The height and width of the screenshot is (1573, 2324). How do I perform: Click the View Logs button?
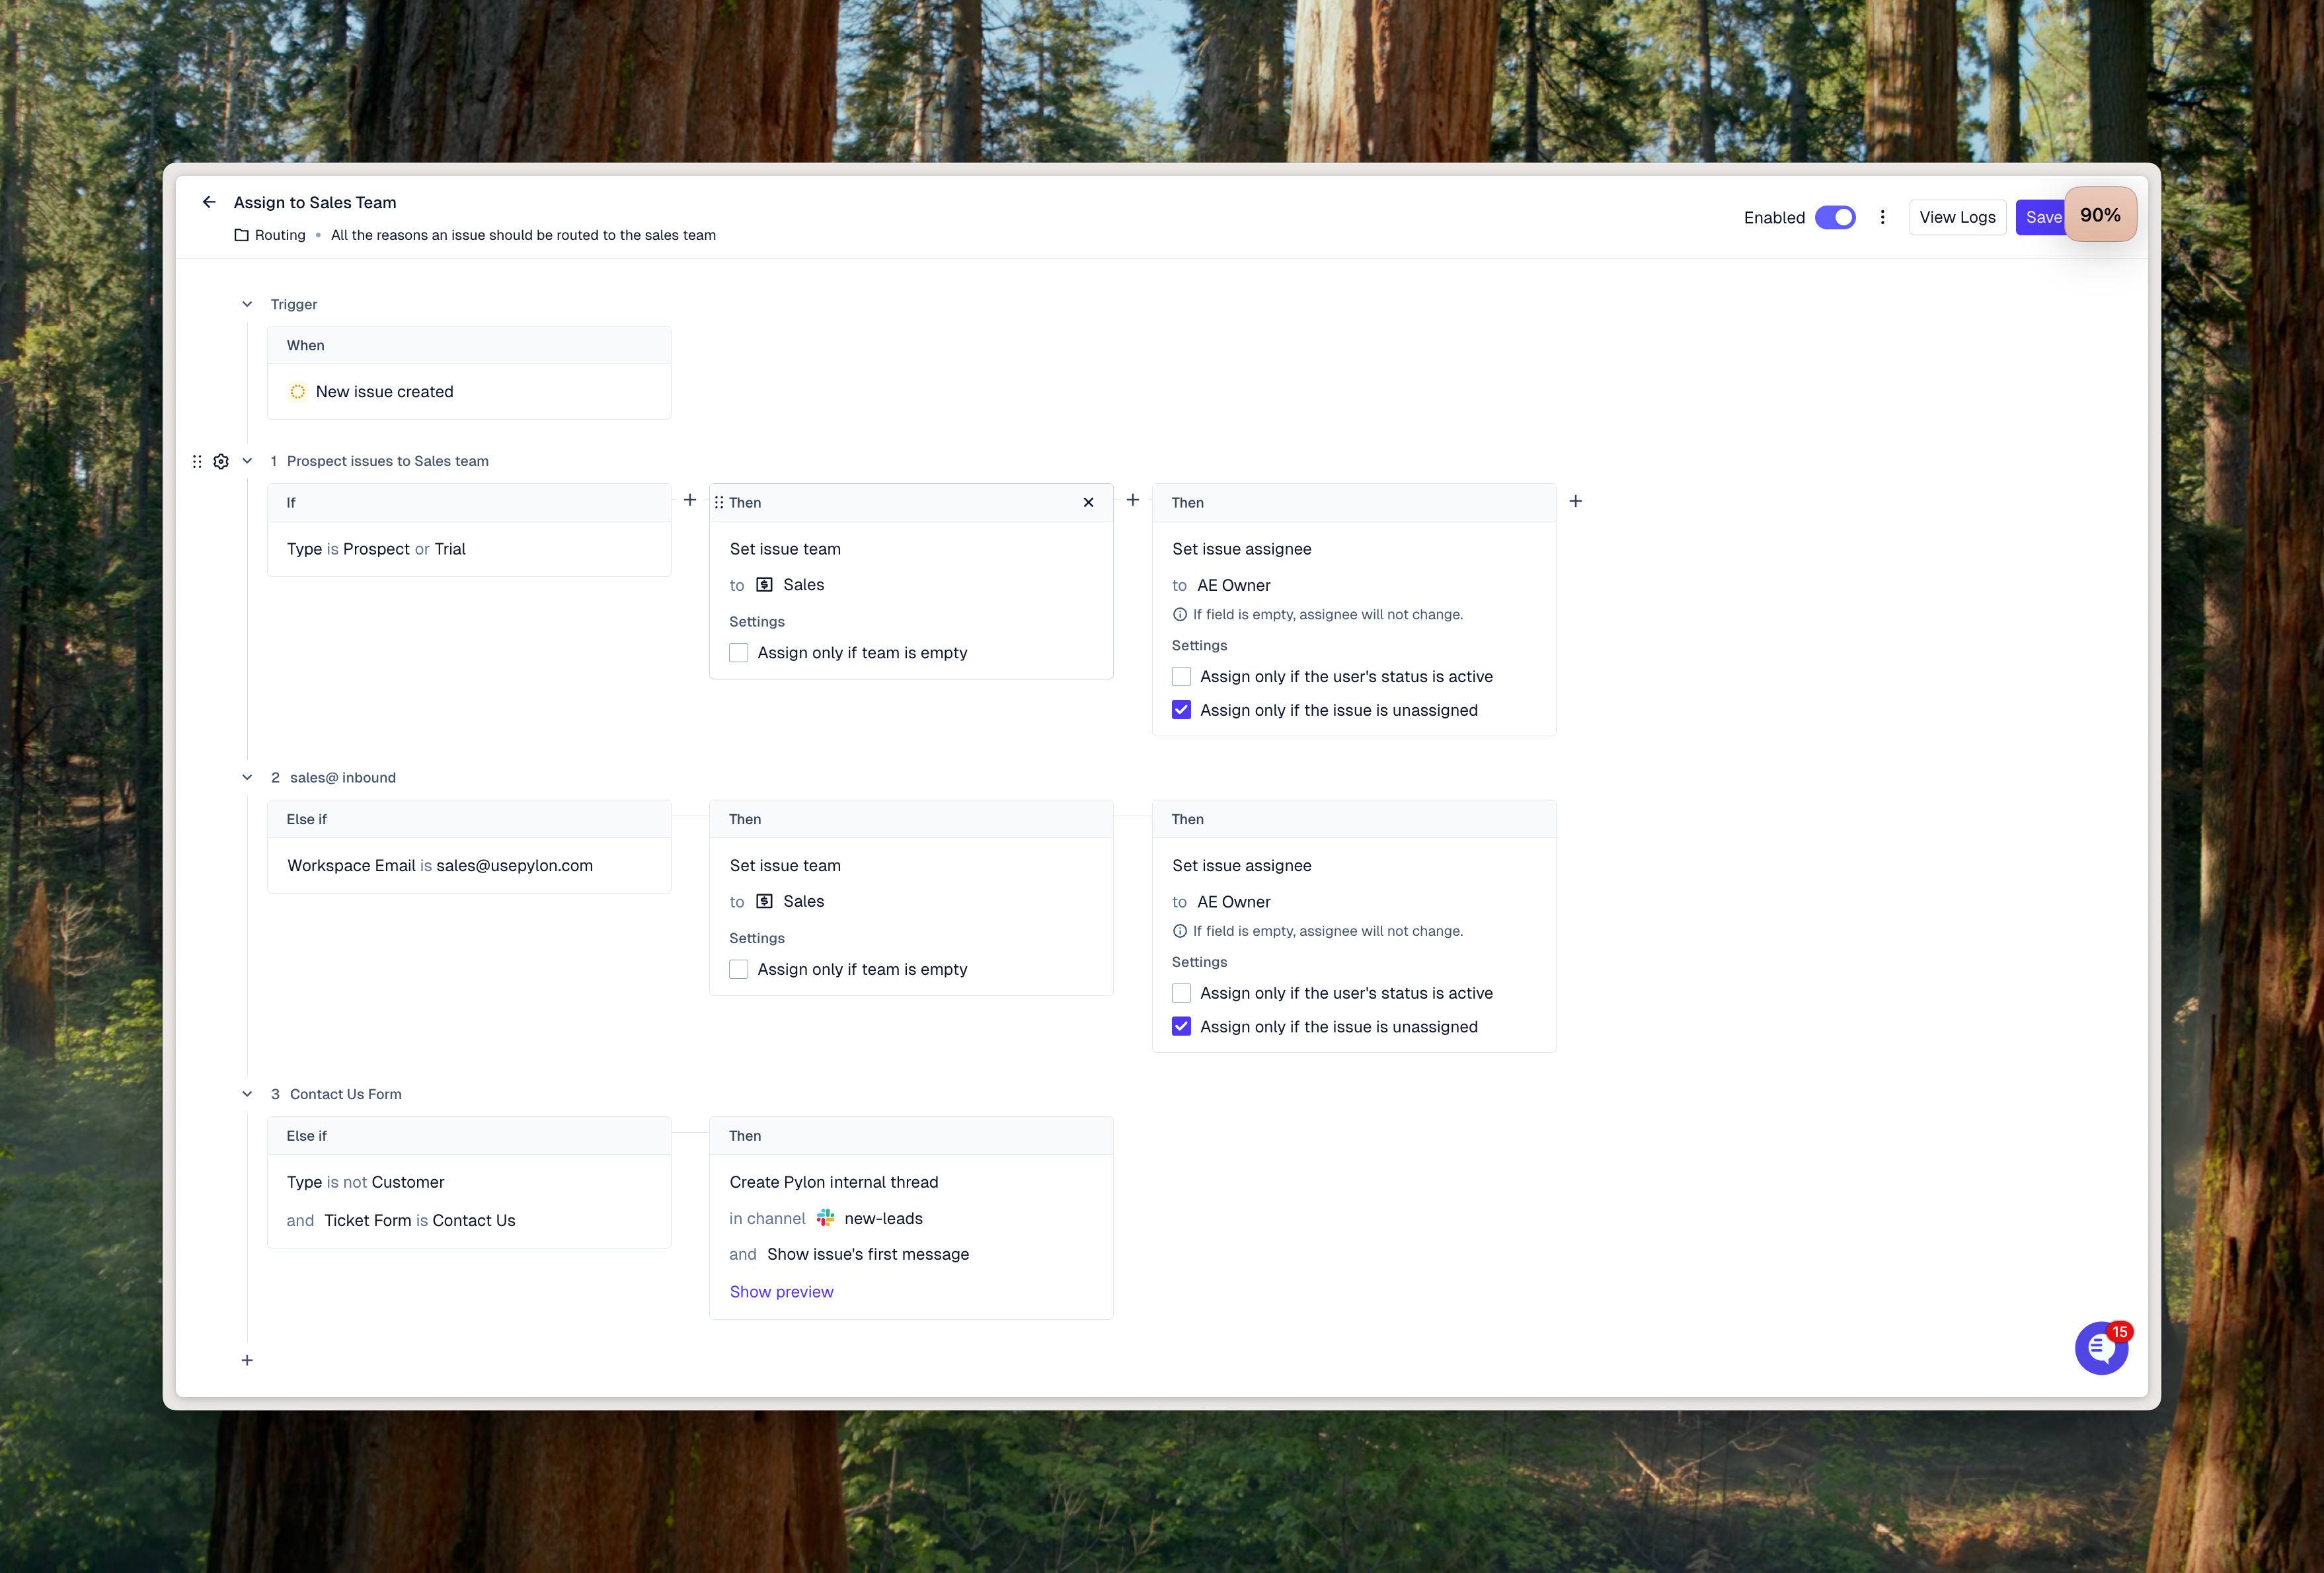(x=1956, y=217)
